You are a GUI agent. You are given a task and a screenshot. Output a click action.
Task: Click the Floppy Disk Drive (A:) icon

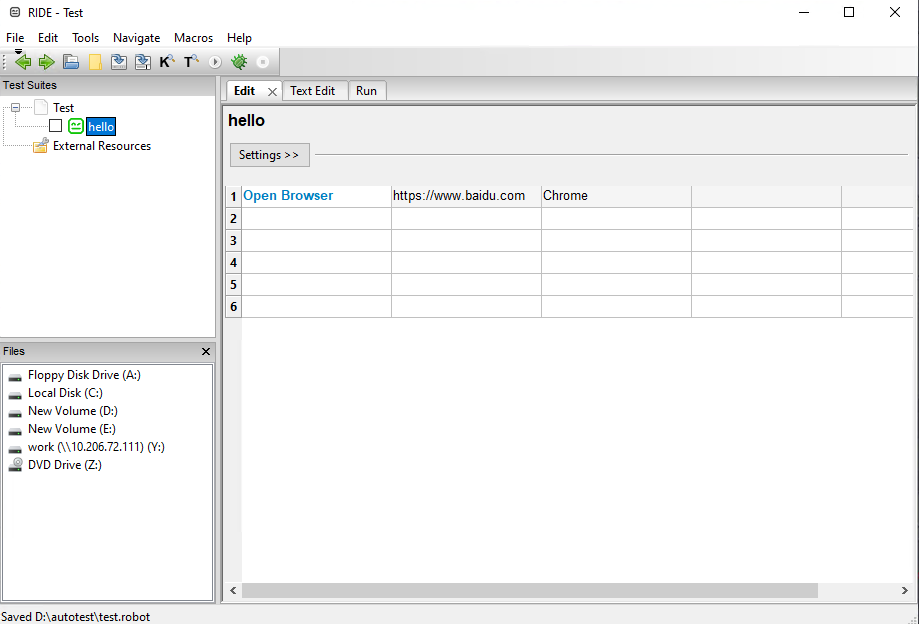coord(15,376)
